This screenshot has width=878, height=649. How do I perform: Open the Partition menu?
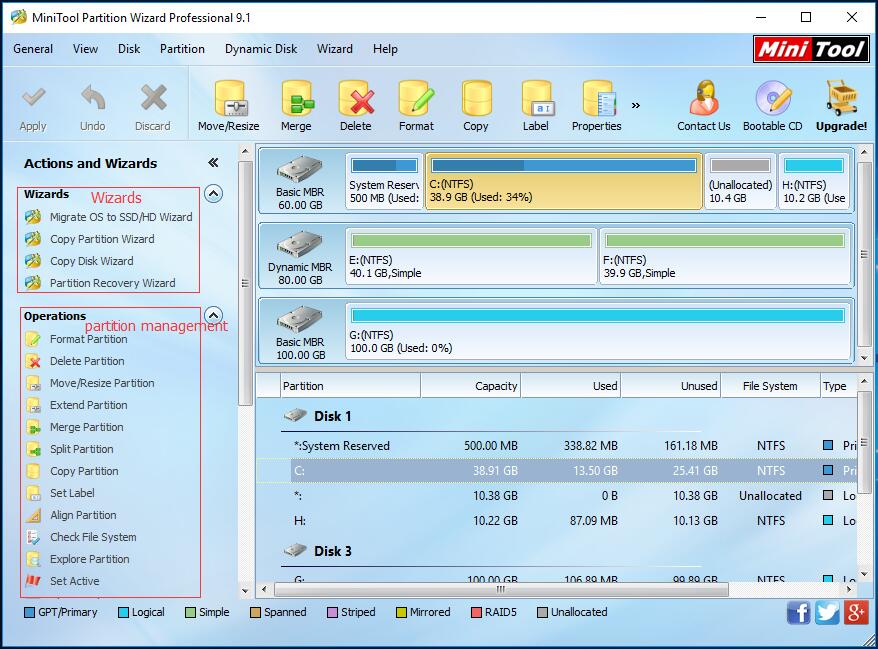click(182, 49)
